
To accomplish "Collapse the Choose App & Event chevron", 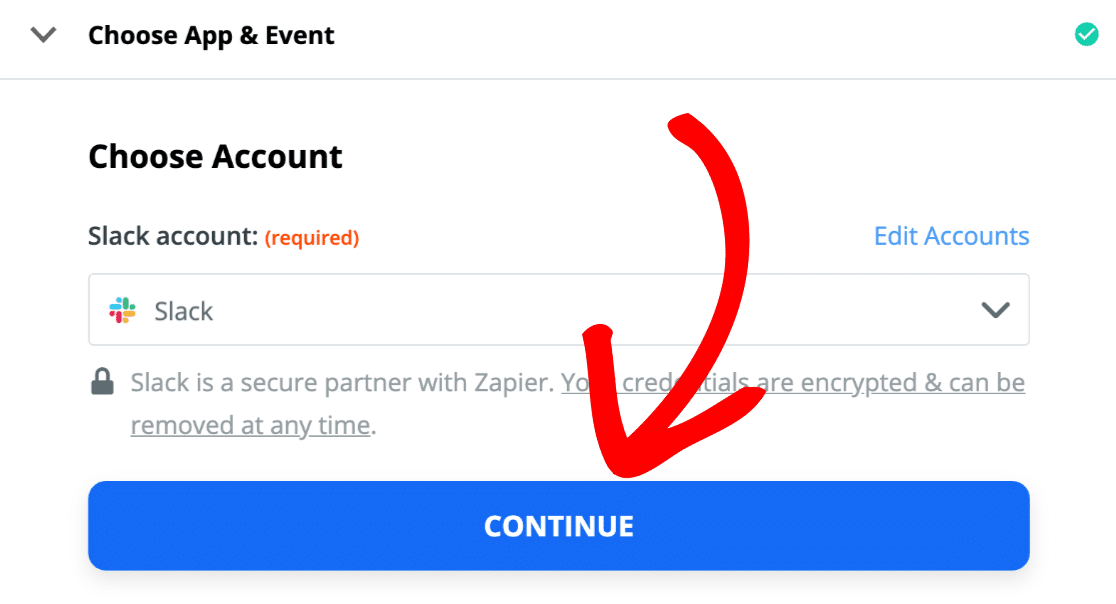I will coord(43,36).
